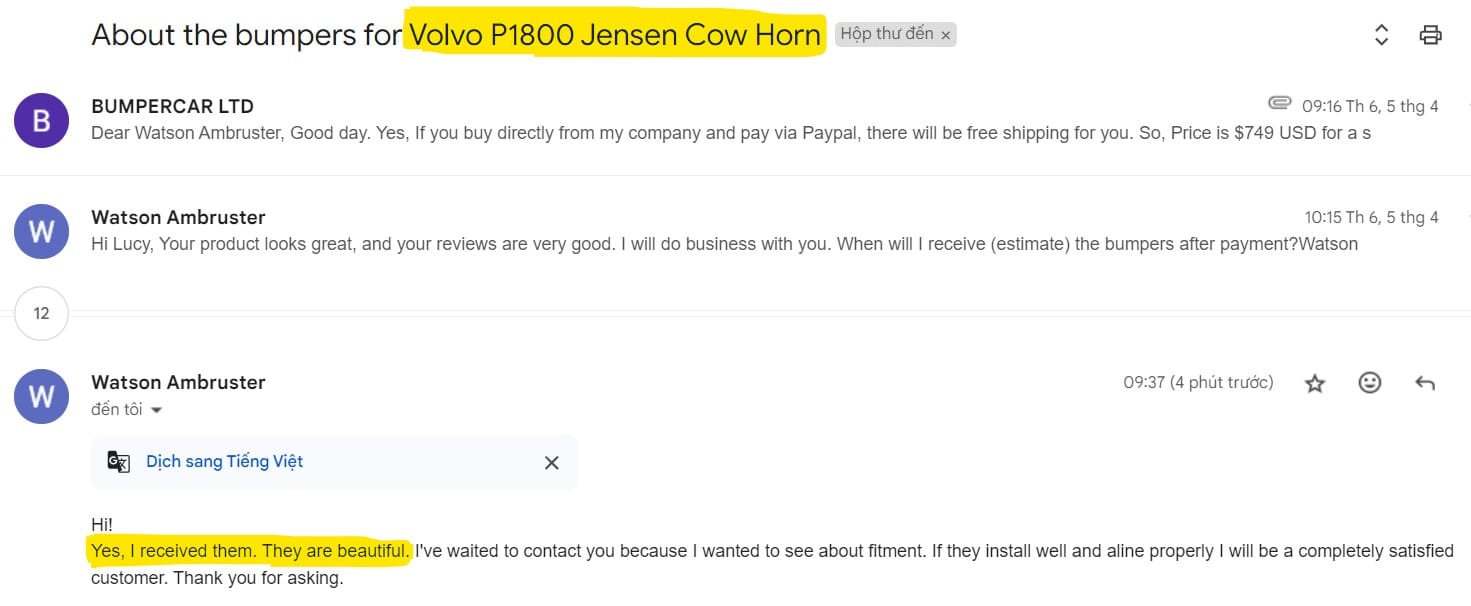Star the latest Watson Ambruster message
The height and width of the screenshot is (606, 1471).
tap(1315, 383)
